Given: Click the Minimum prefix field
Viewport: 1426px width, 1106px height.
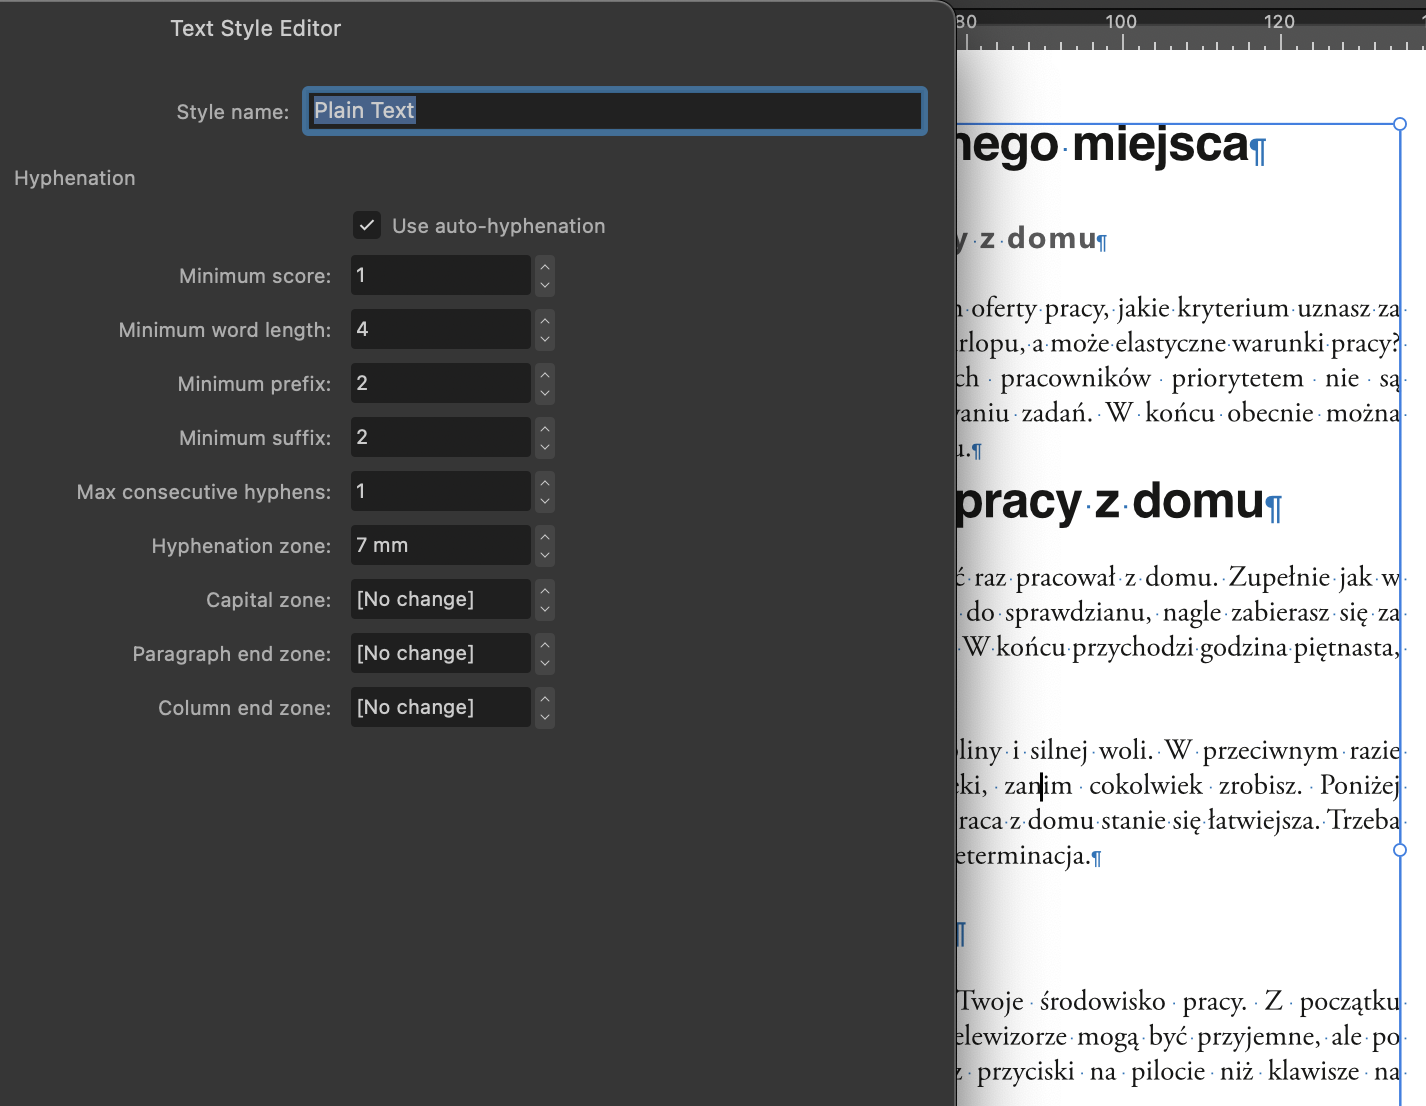Looking at the screenshot, I should 440,383.
